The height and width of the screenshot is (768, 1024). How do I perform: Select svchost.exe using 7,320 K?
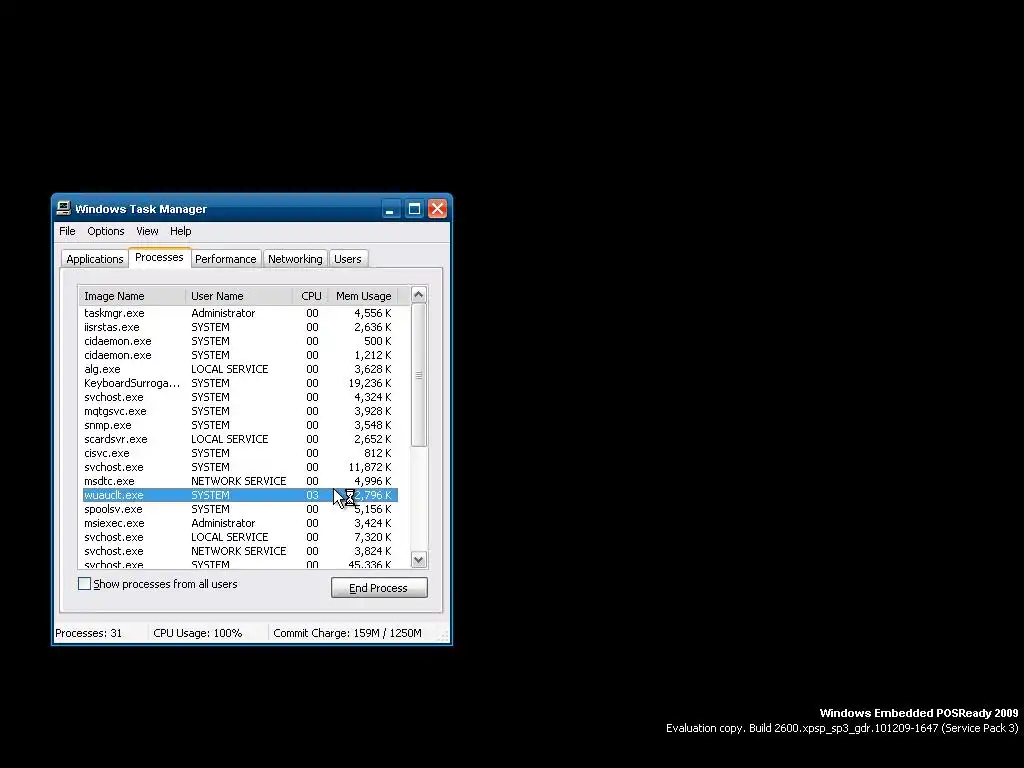coord(240,537)
